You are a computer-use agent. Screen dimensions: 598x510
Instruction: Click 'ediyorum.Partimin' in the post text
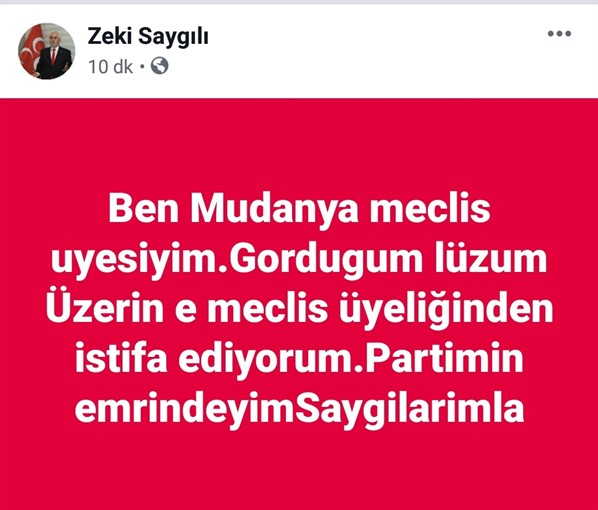[x=351, y=360]
